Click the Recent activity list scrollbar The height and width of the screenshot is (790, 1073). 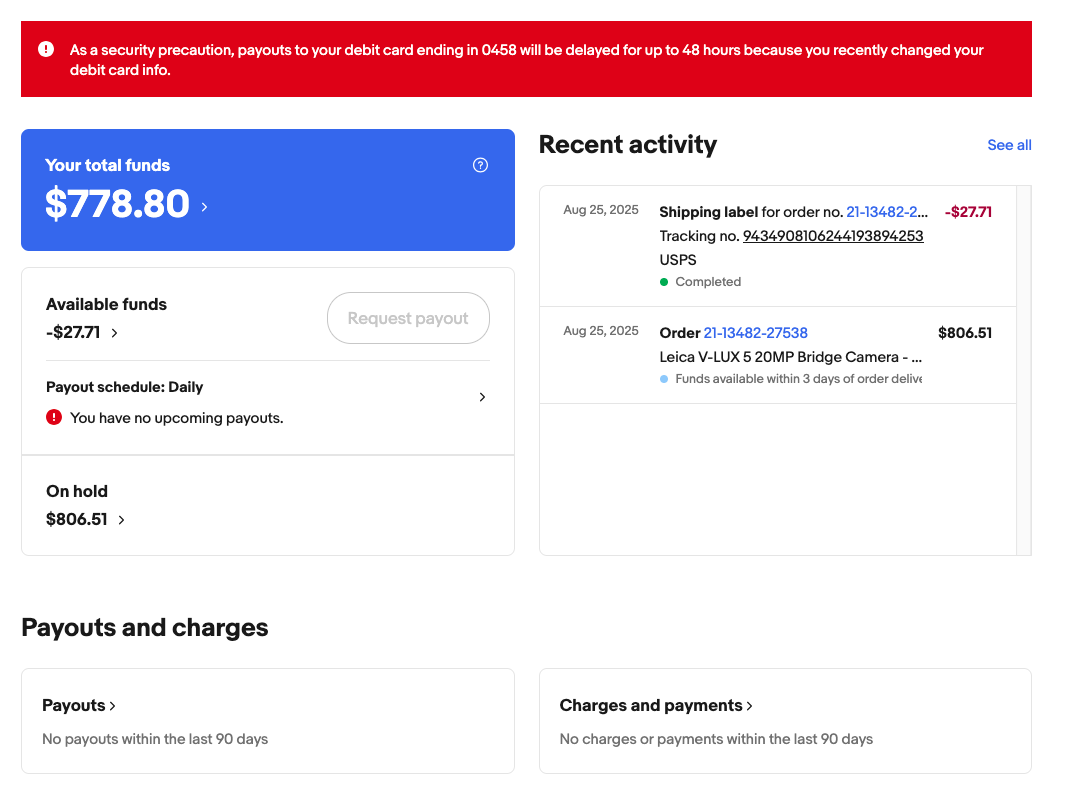1023,370
